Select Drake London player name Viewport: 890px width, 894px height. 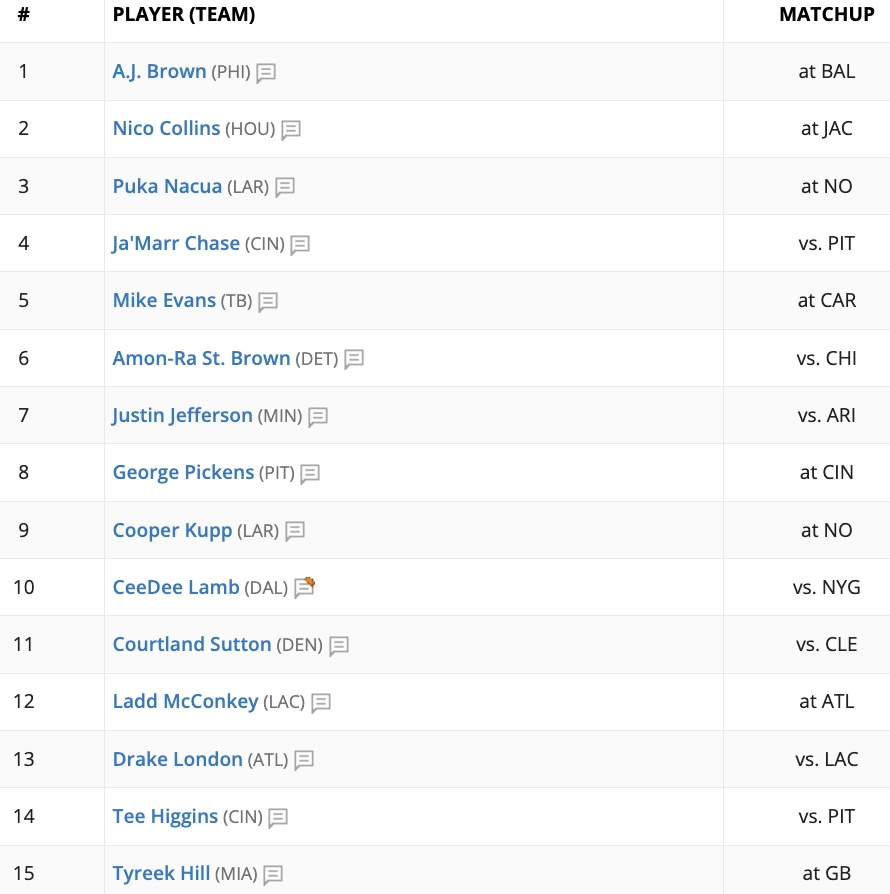[177, 759]
